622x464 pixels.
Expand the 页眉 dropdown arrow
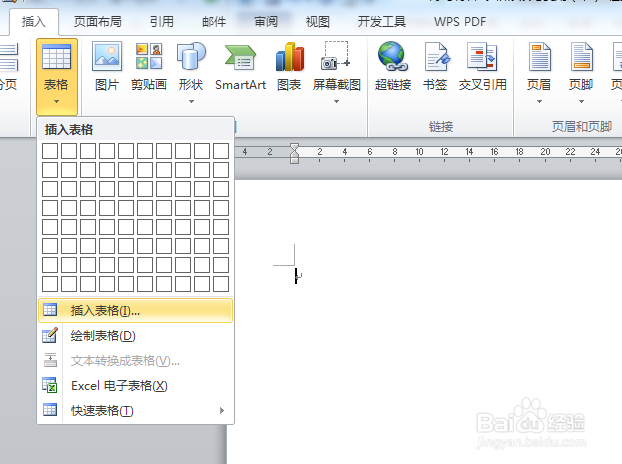[539, 102]
